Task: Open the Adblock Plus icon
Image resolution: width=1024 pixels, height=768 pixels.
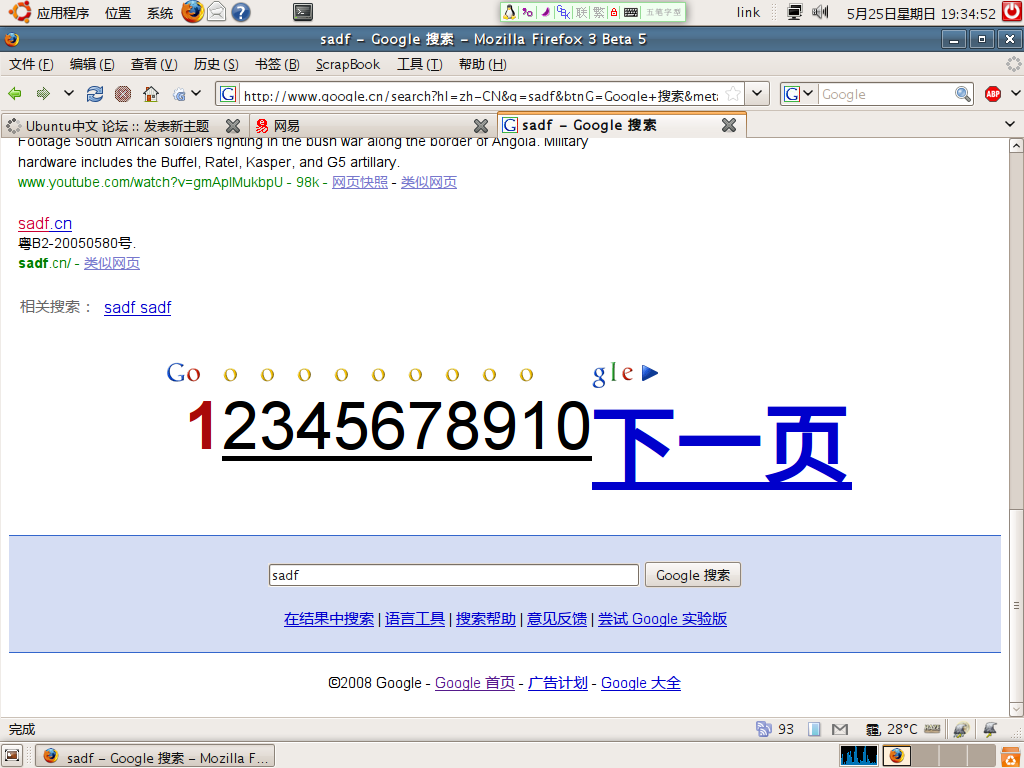Action: (993, 94)
